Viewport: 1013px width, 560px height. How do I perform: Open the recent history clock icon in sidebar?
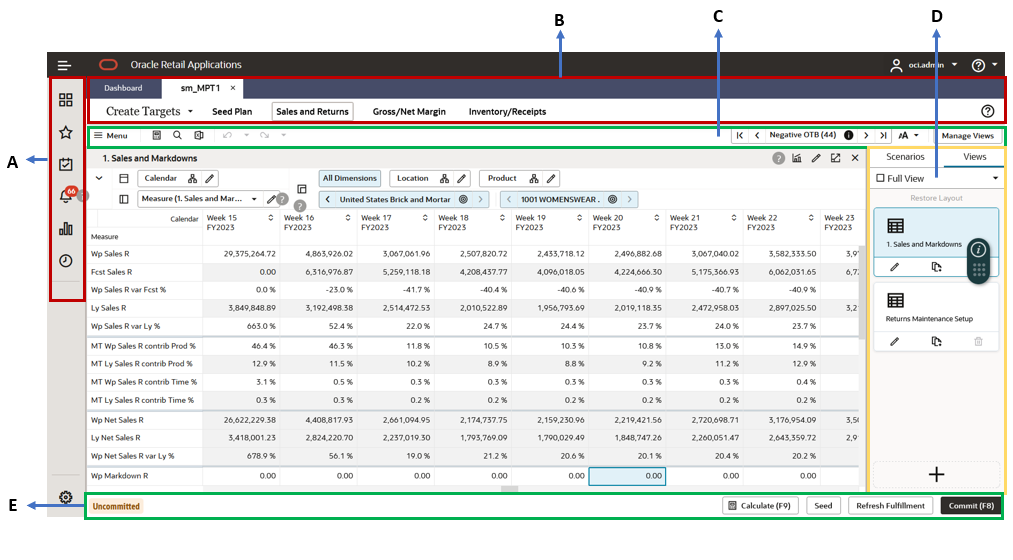tap(66, 260)
